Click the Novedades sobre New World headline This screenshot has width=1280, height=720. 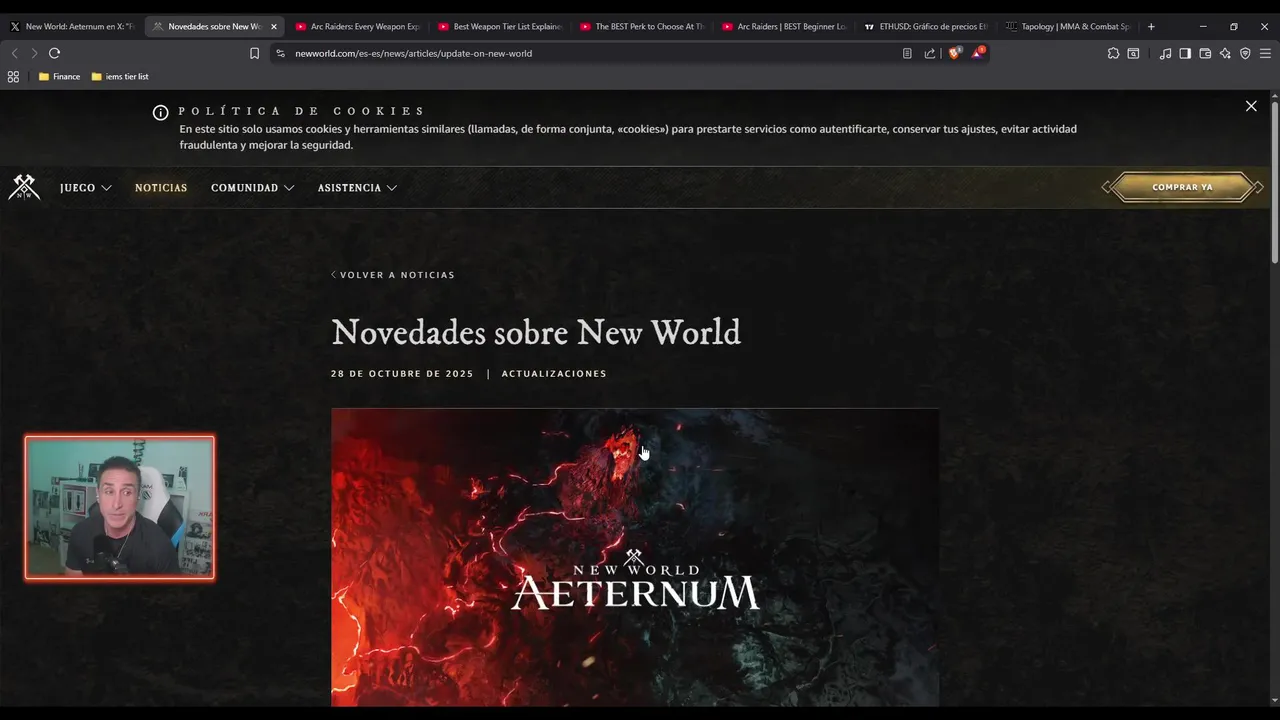[536, 332]
